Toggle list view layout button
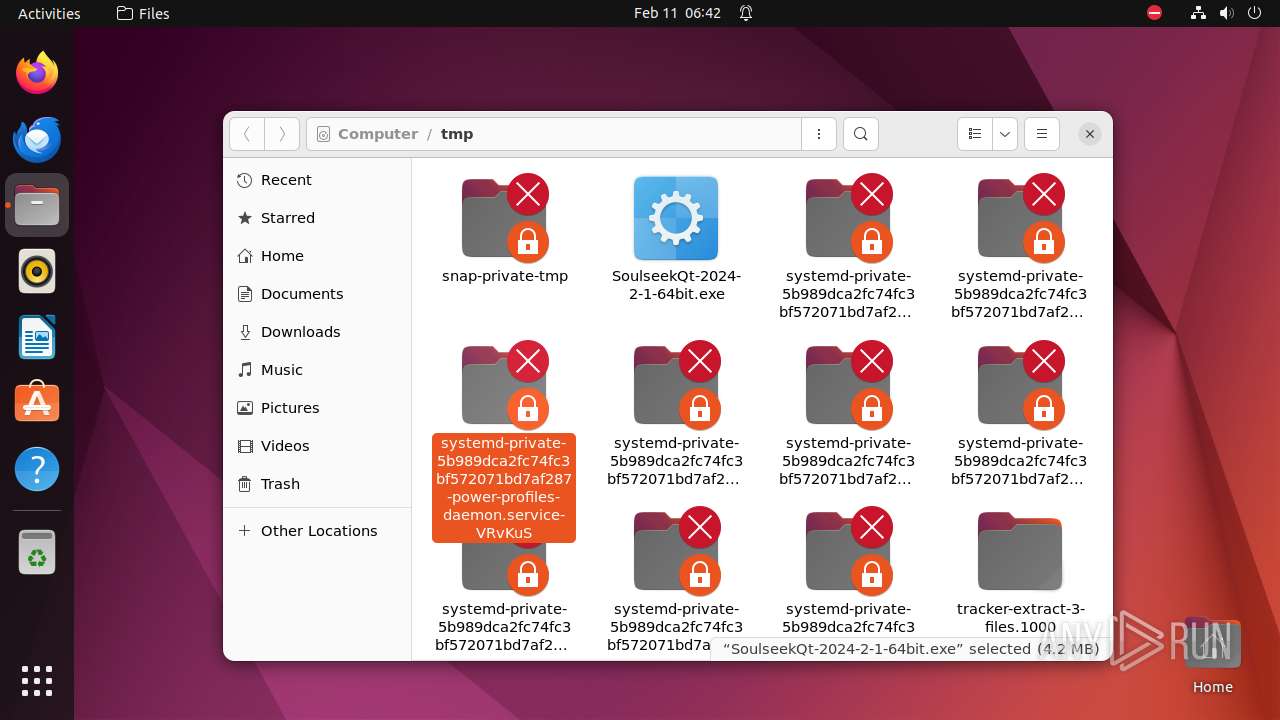Viewport: 1280px width, 720px height. pos(975,134)
